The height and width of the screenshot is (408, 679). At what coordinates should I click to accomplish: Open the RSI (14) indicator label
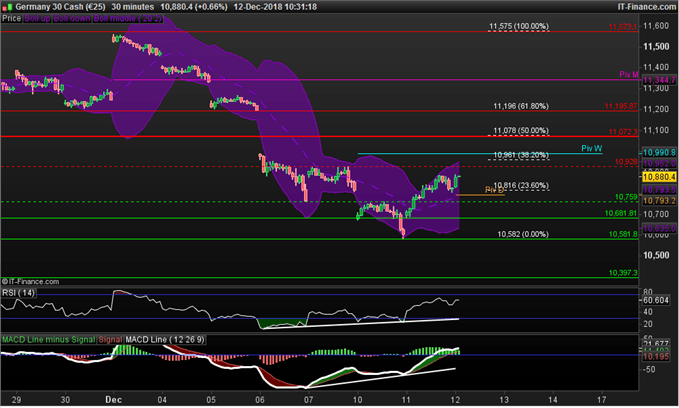coord(18,293)
